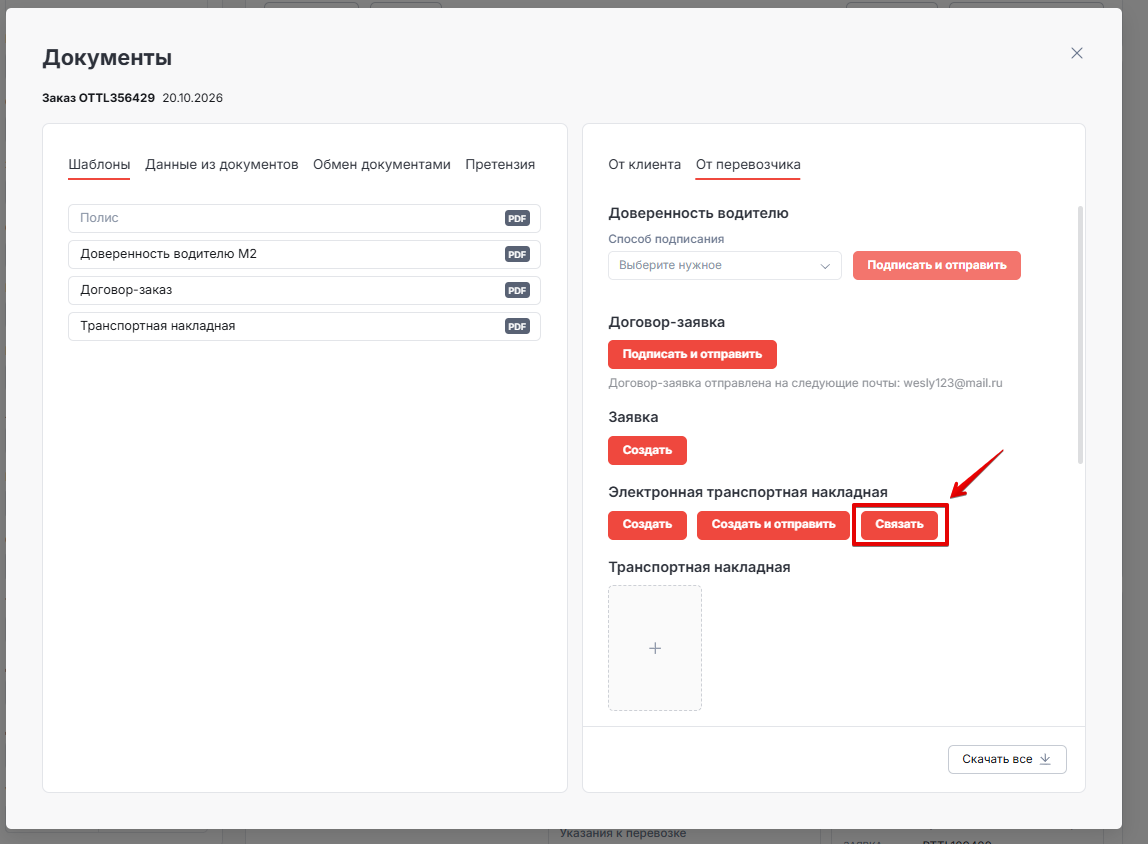
Task: Select the Претензия tab
Action: pos(500,165)
